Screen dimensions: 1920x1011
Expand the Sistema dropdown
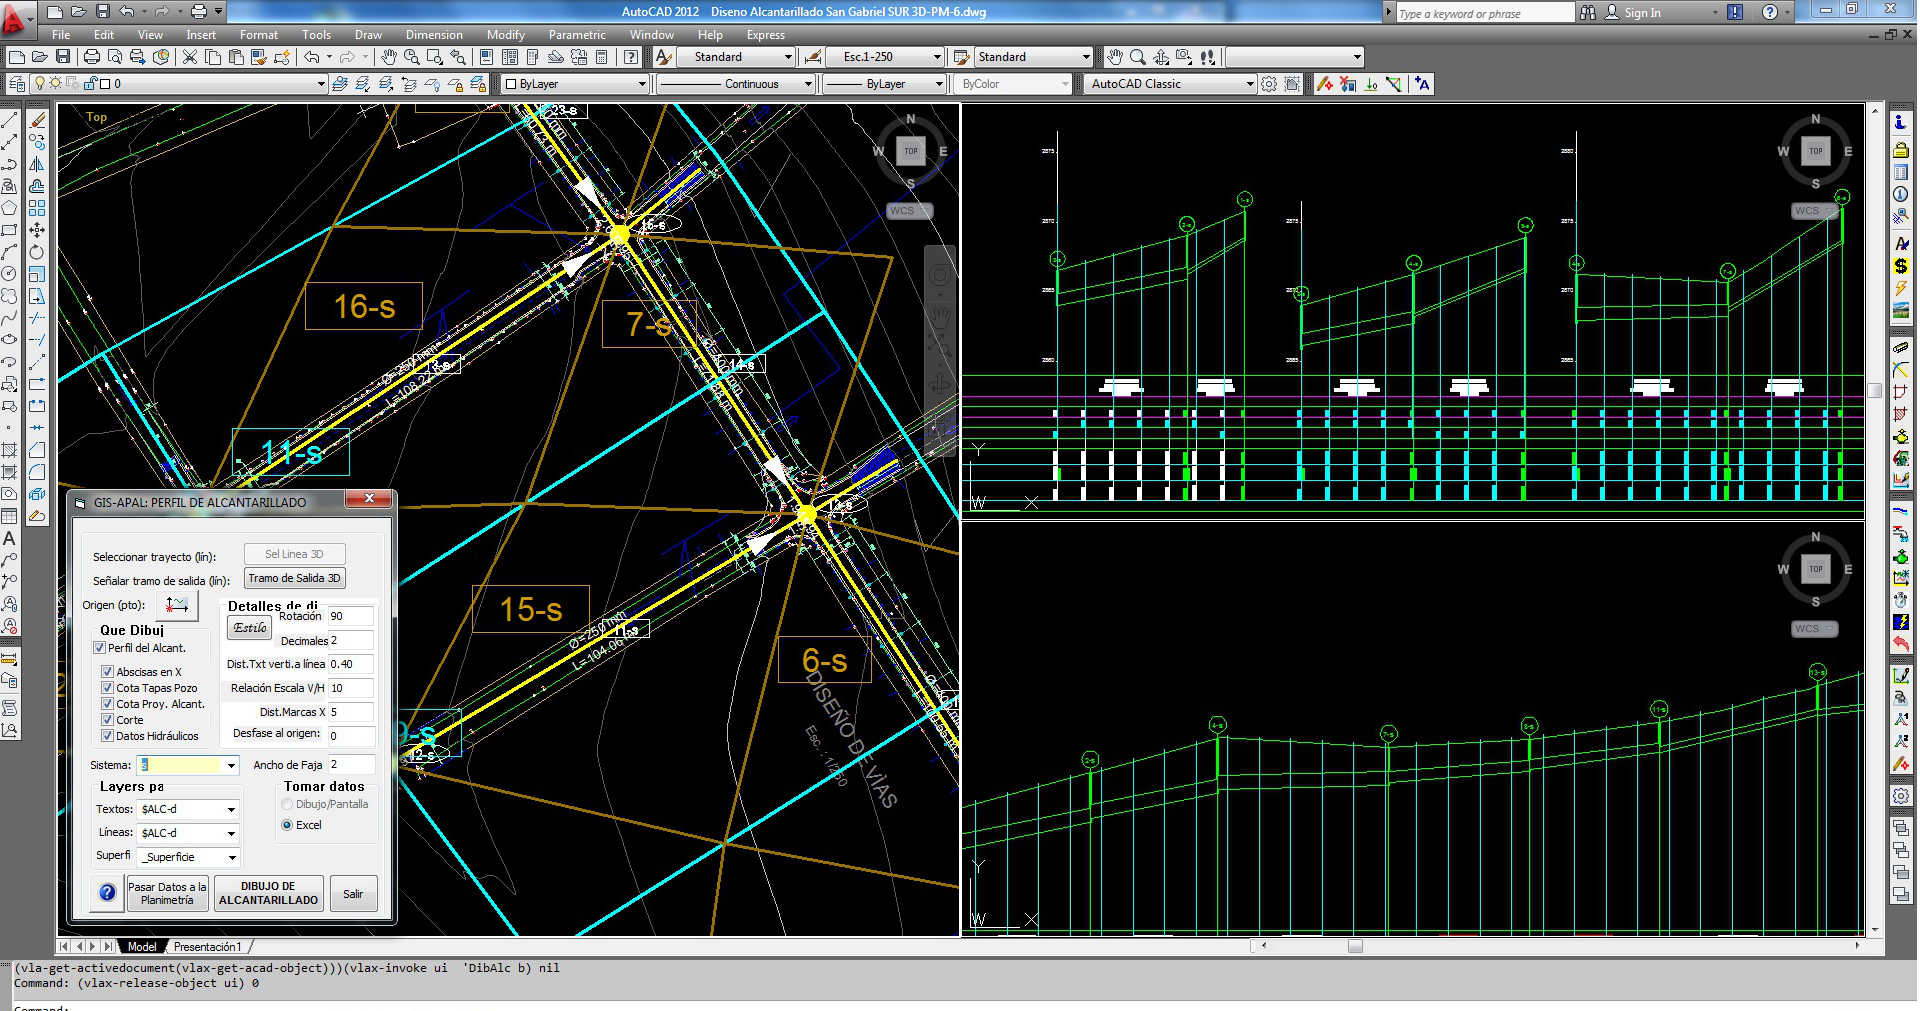coord(231,765)
